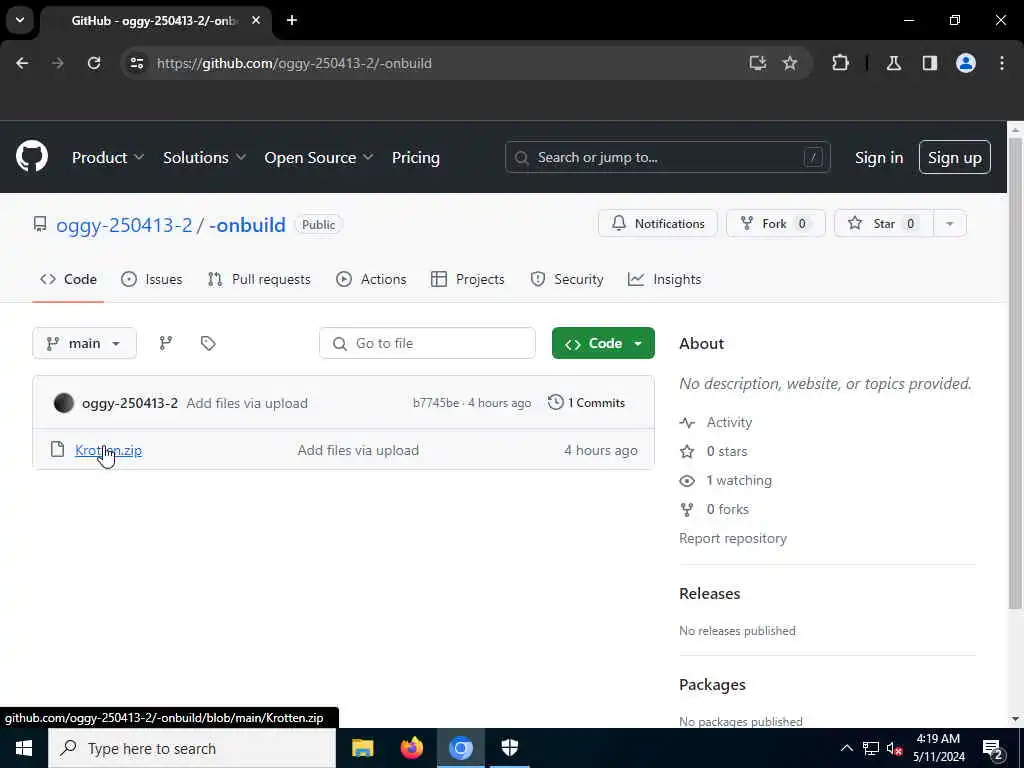This screenshot has width=1024, height=768.
Task: Click the Krotten.zip file icon
Action: [57, 449]
